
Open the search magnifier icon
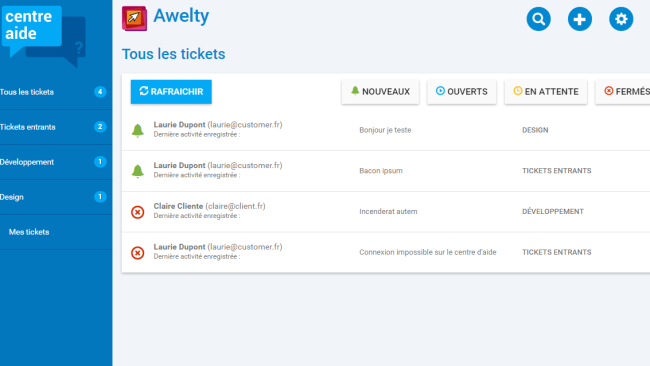click(538, 19)
